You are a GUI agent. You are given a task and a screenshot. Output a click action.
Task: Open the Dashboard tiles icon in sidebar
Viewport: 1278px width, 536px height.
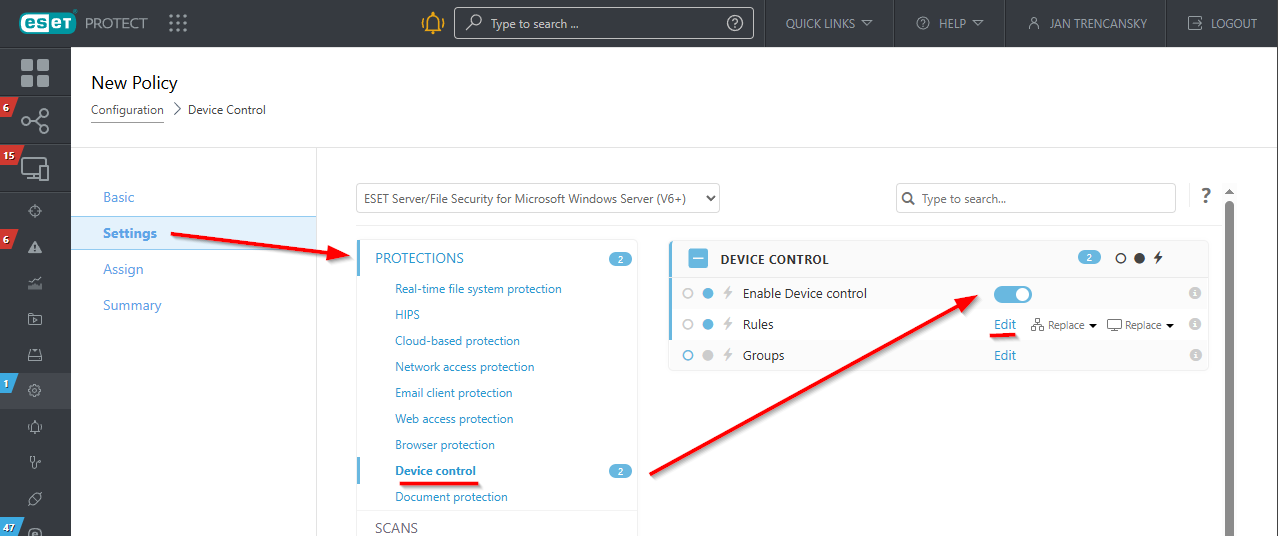(x=35, y=73)
